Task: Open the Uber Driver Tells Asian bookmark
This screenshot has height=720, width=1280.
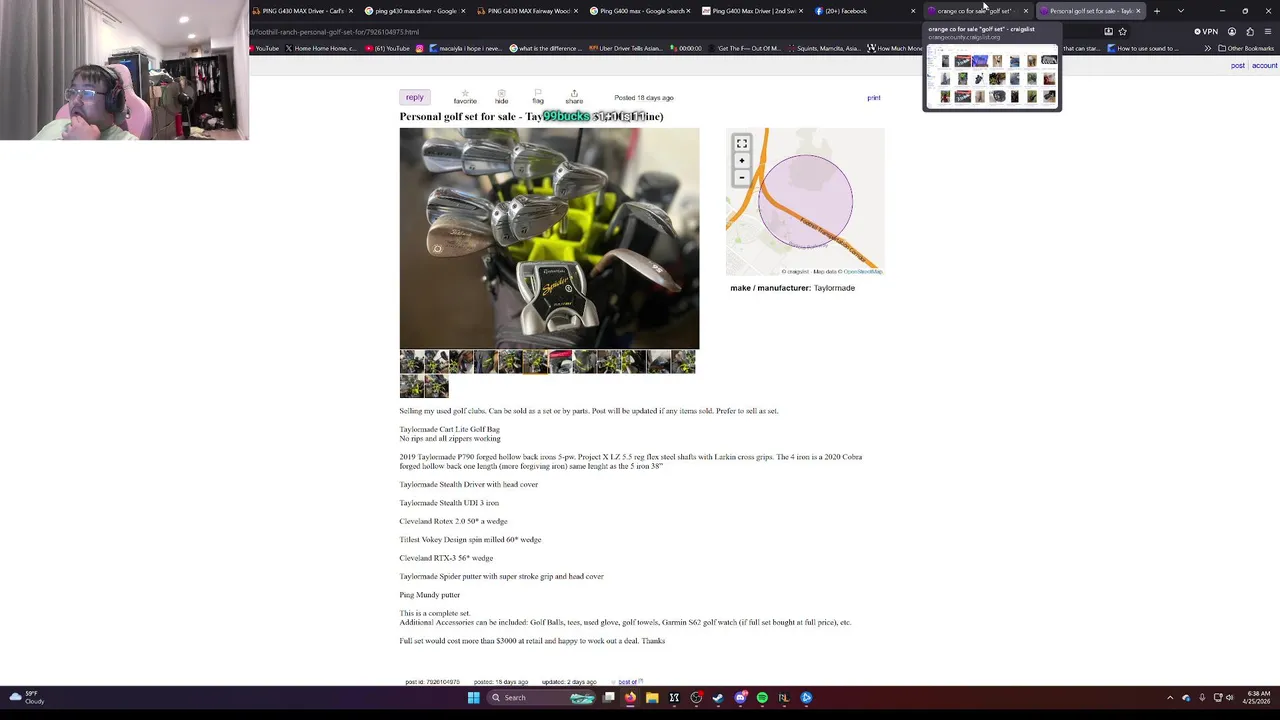Action: tap(625, 48)
